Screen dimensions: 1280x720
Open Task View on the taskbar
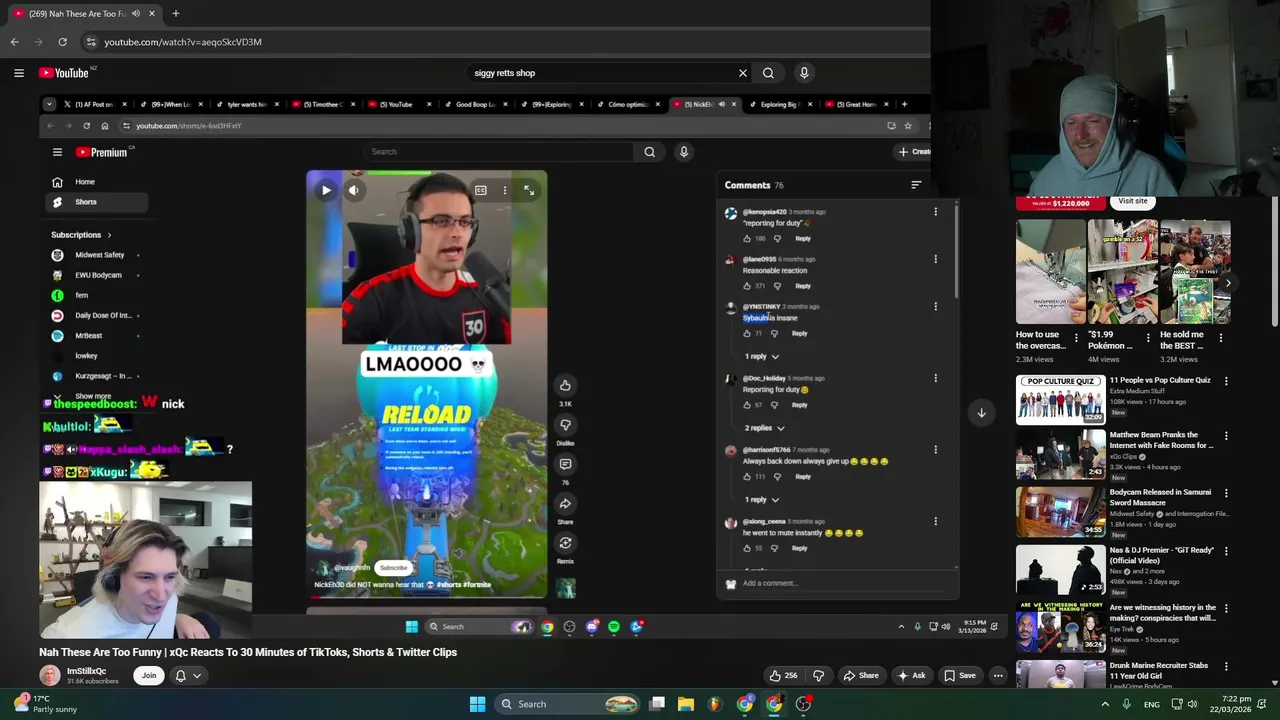click(x=657, y=704)
